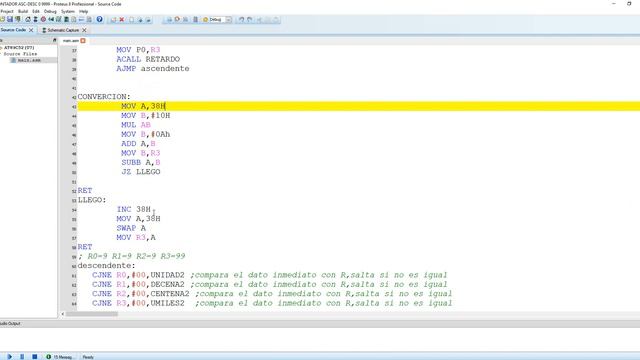
Task: Click the line CJNE R3,#00,UMILES2
Action: pos(138,303)
